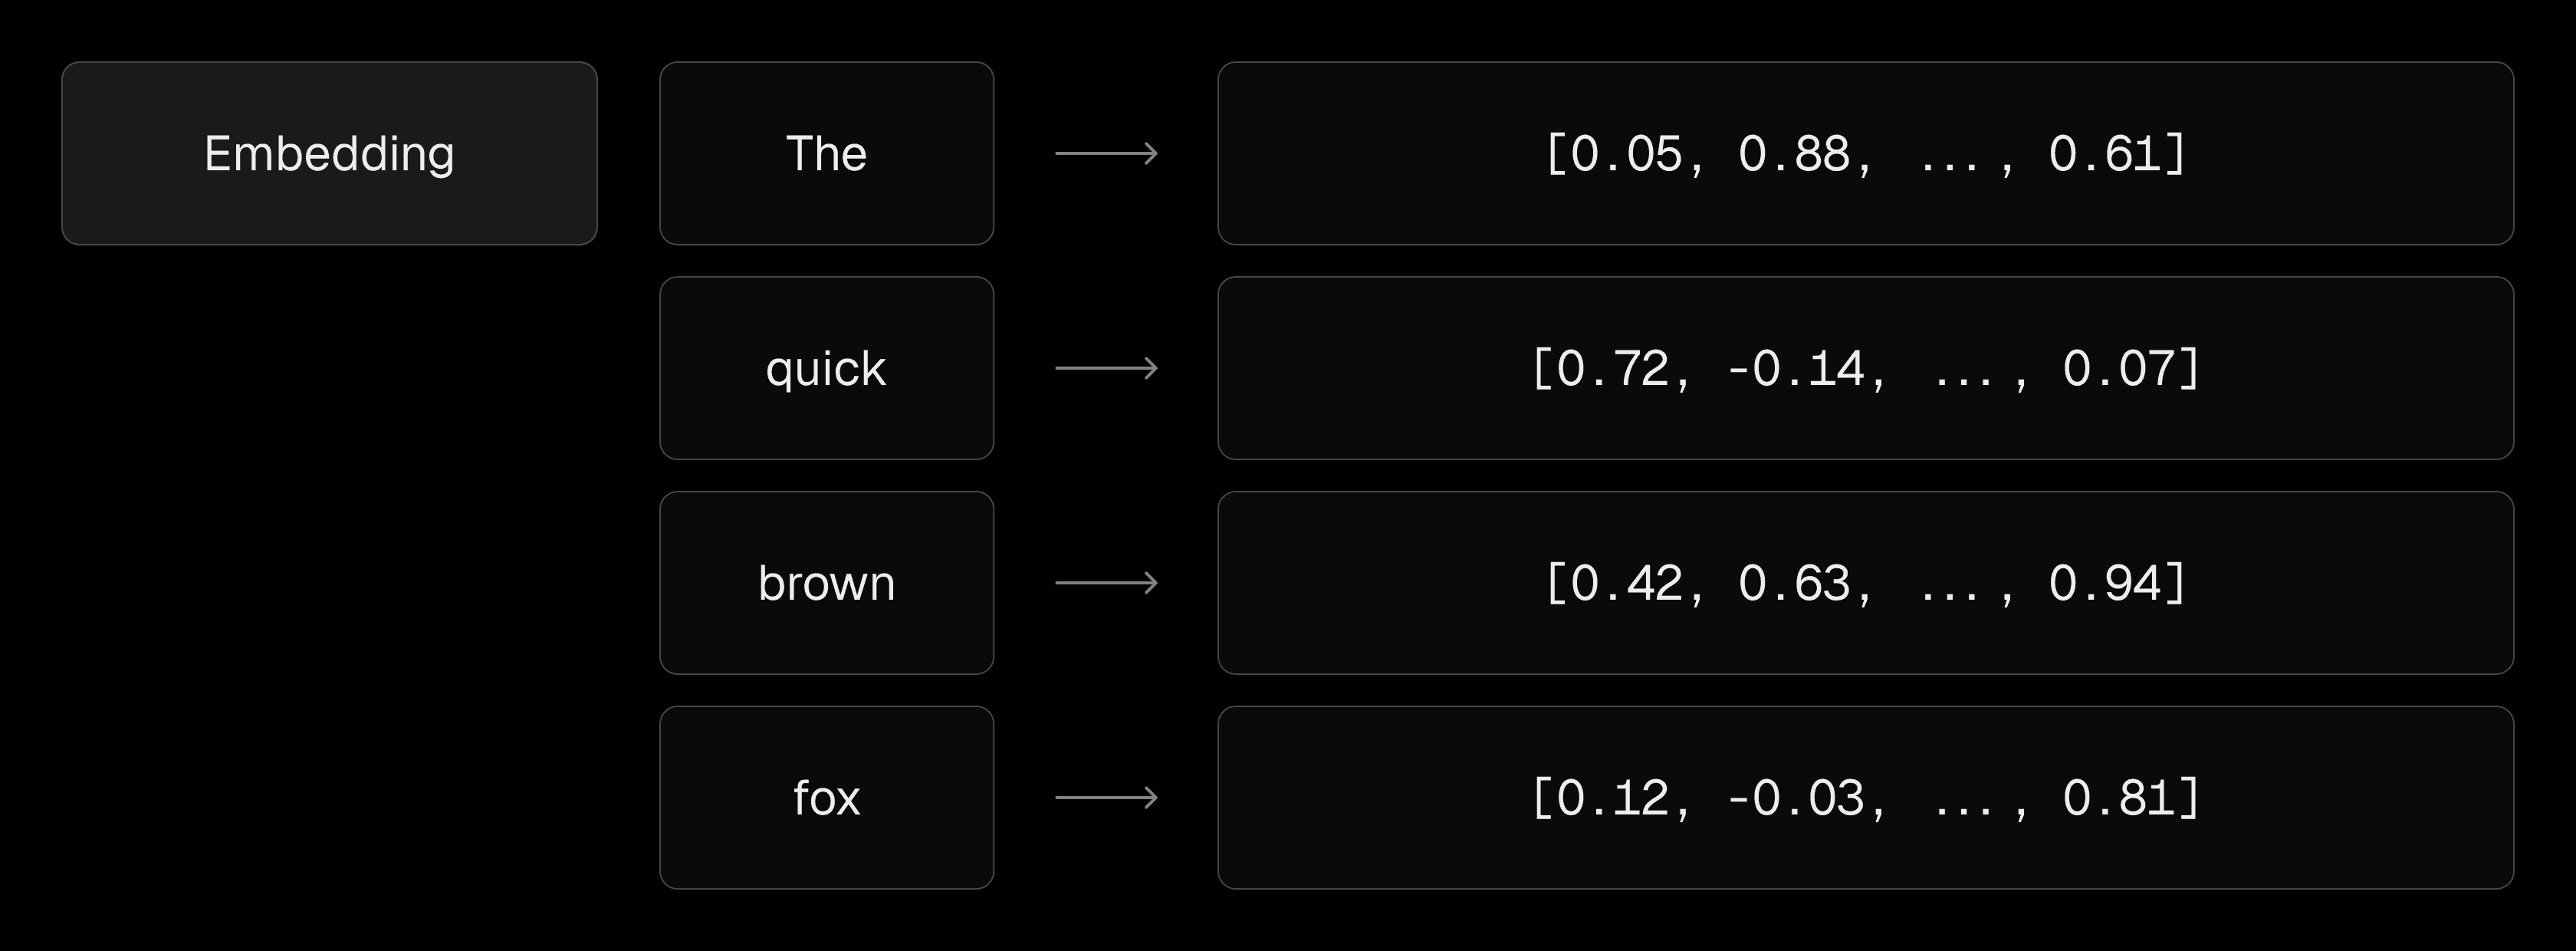Select the token box labeled The
The image size is (2576, 951).
pyautogui.click(x=826, y=154)
